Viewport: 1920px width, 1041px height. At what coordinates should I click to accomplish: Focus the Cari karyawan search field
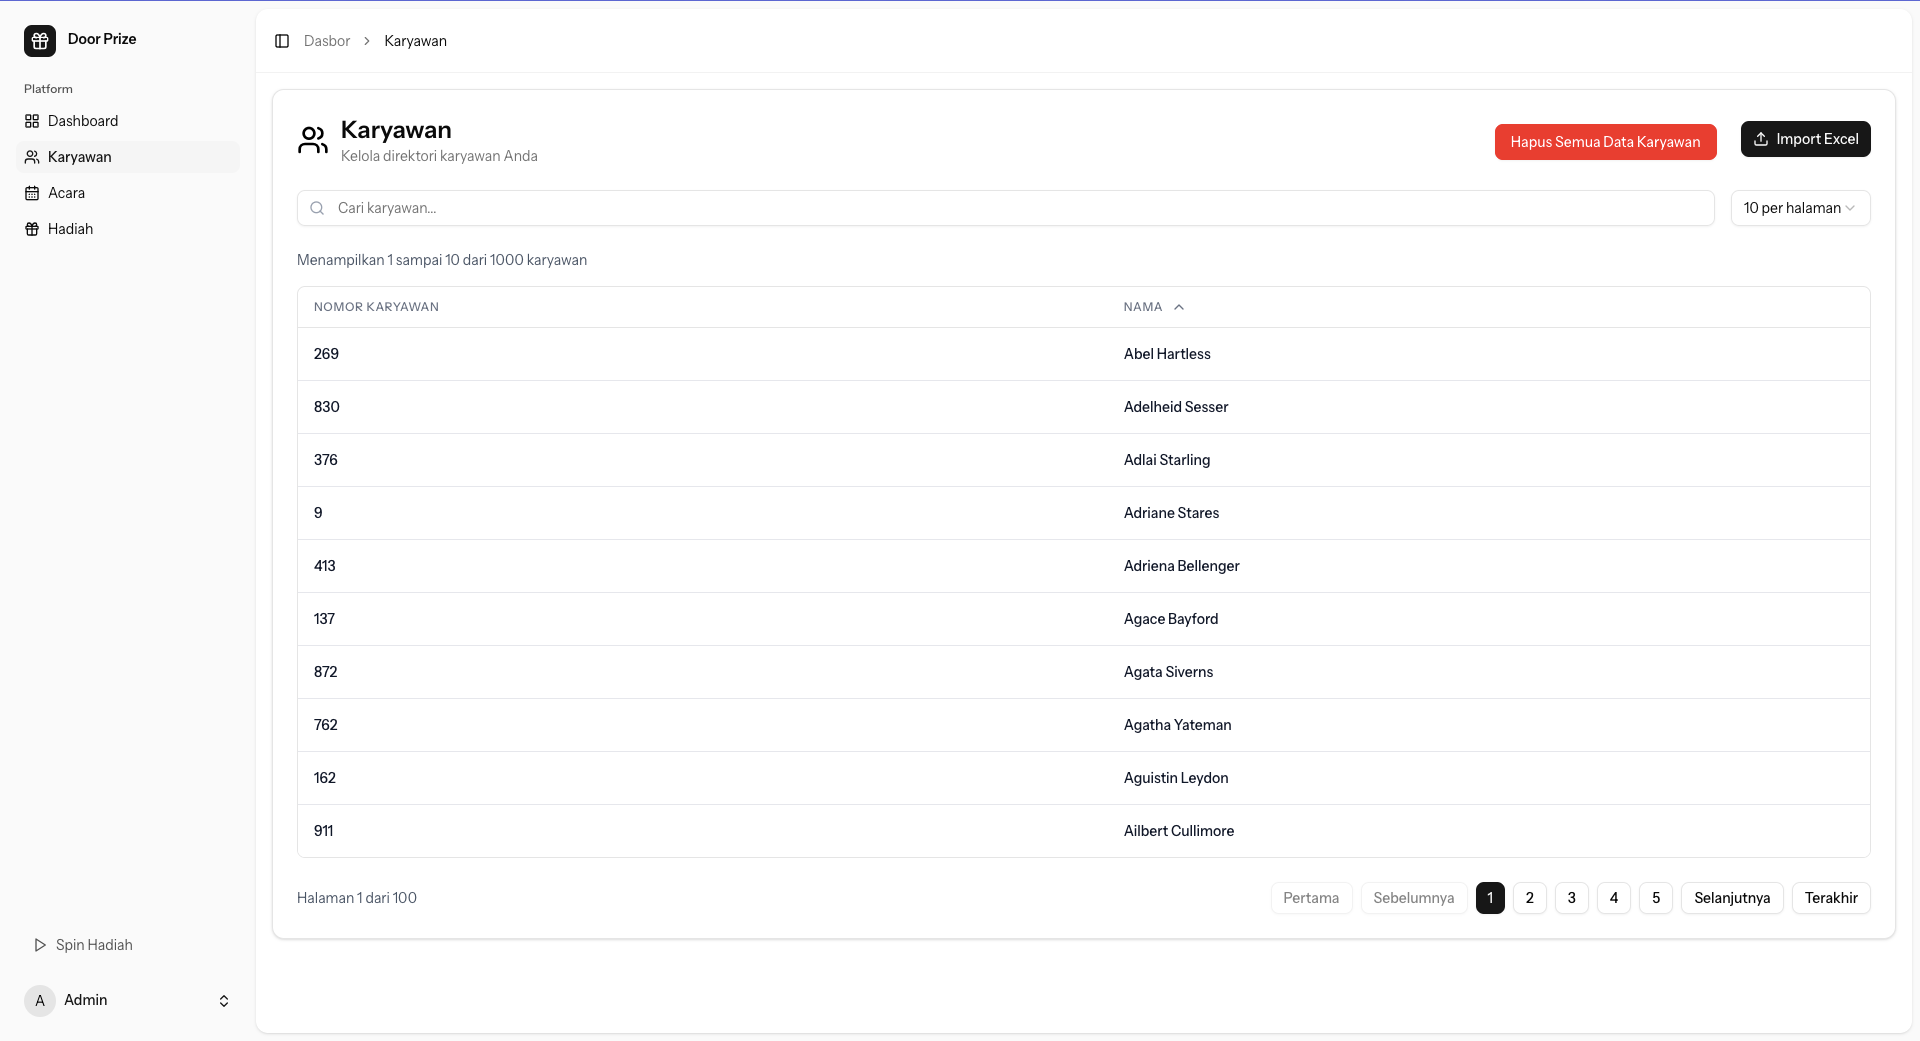1006,208
